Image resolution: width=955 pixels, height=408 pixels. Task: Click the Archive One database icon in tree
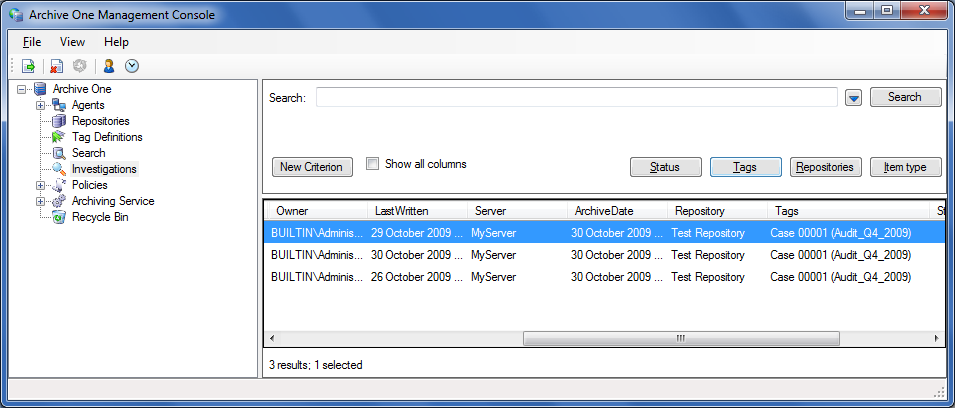[41, 89]
